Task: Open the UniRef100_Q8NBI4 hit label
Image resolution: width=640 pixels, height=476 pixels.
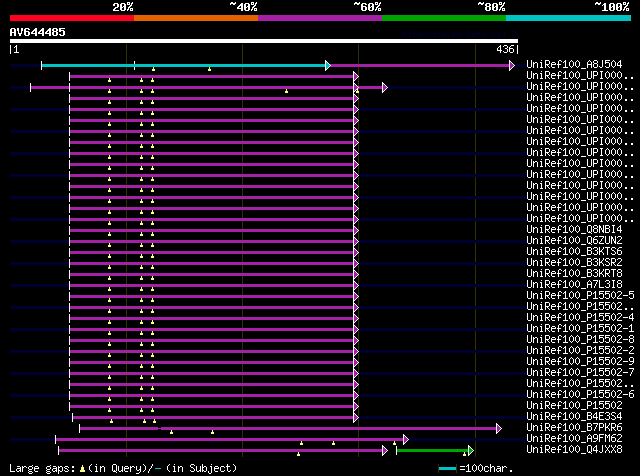Action: coord(574,229)
